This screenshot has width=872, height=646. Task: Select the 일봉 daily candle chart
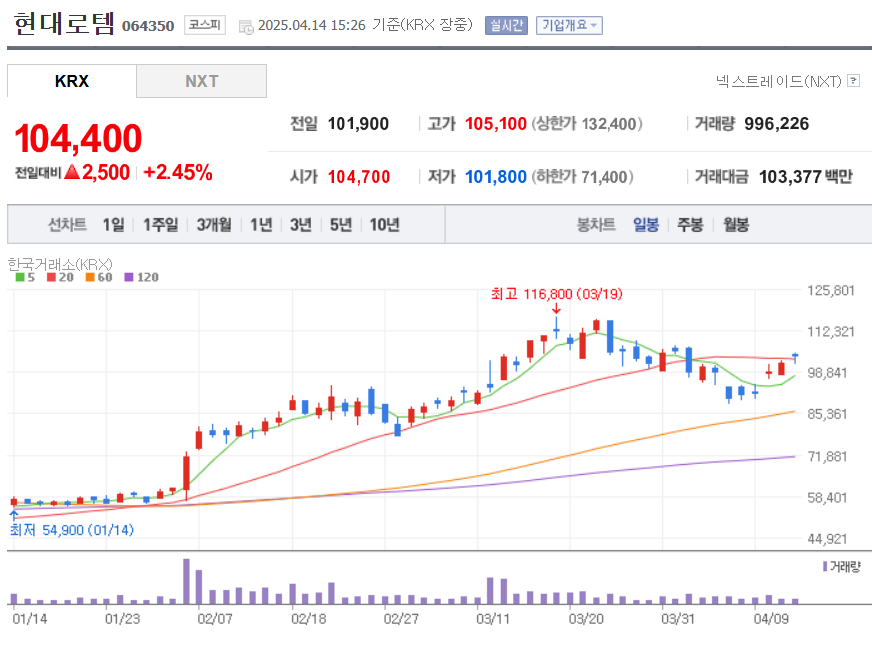[x=646, y=225]
